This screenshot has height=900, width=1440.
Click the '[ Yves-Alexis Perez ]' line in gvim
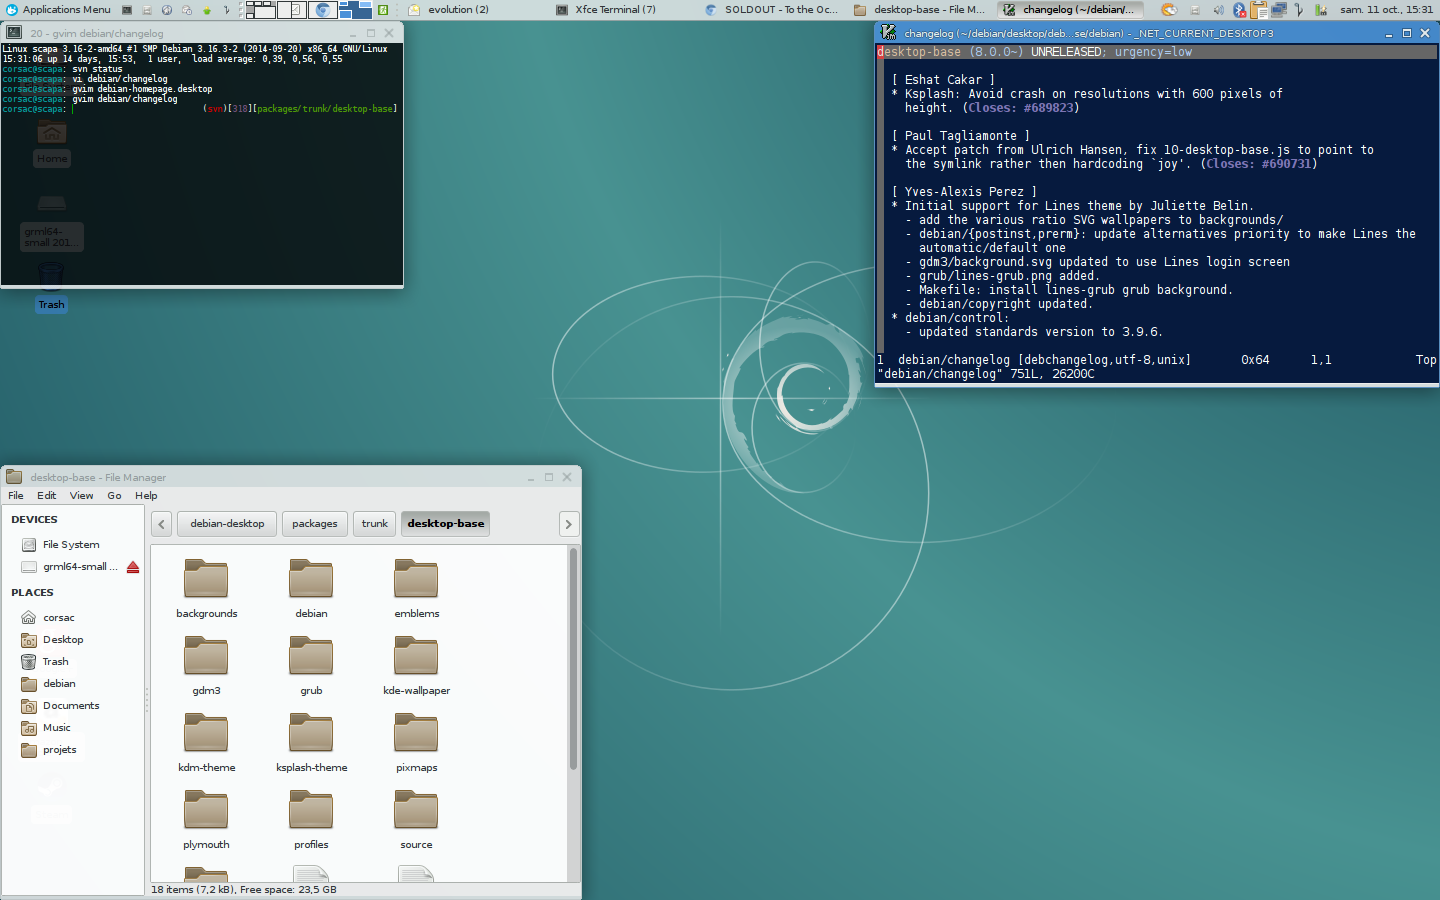coord(964,192)
